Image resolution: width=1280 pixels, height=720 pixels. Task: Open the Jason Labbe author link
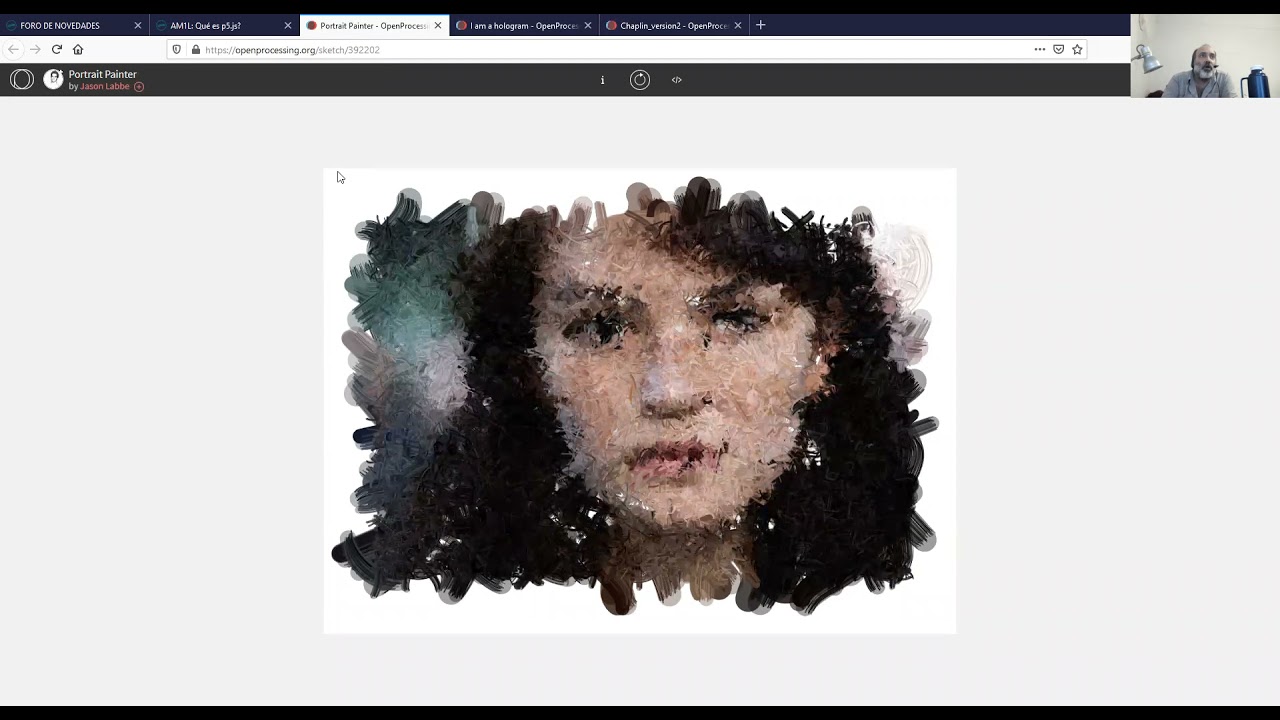click(x=105, y=87)
